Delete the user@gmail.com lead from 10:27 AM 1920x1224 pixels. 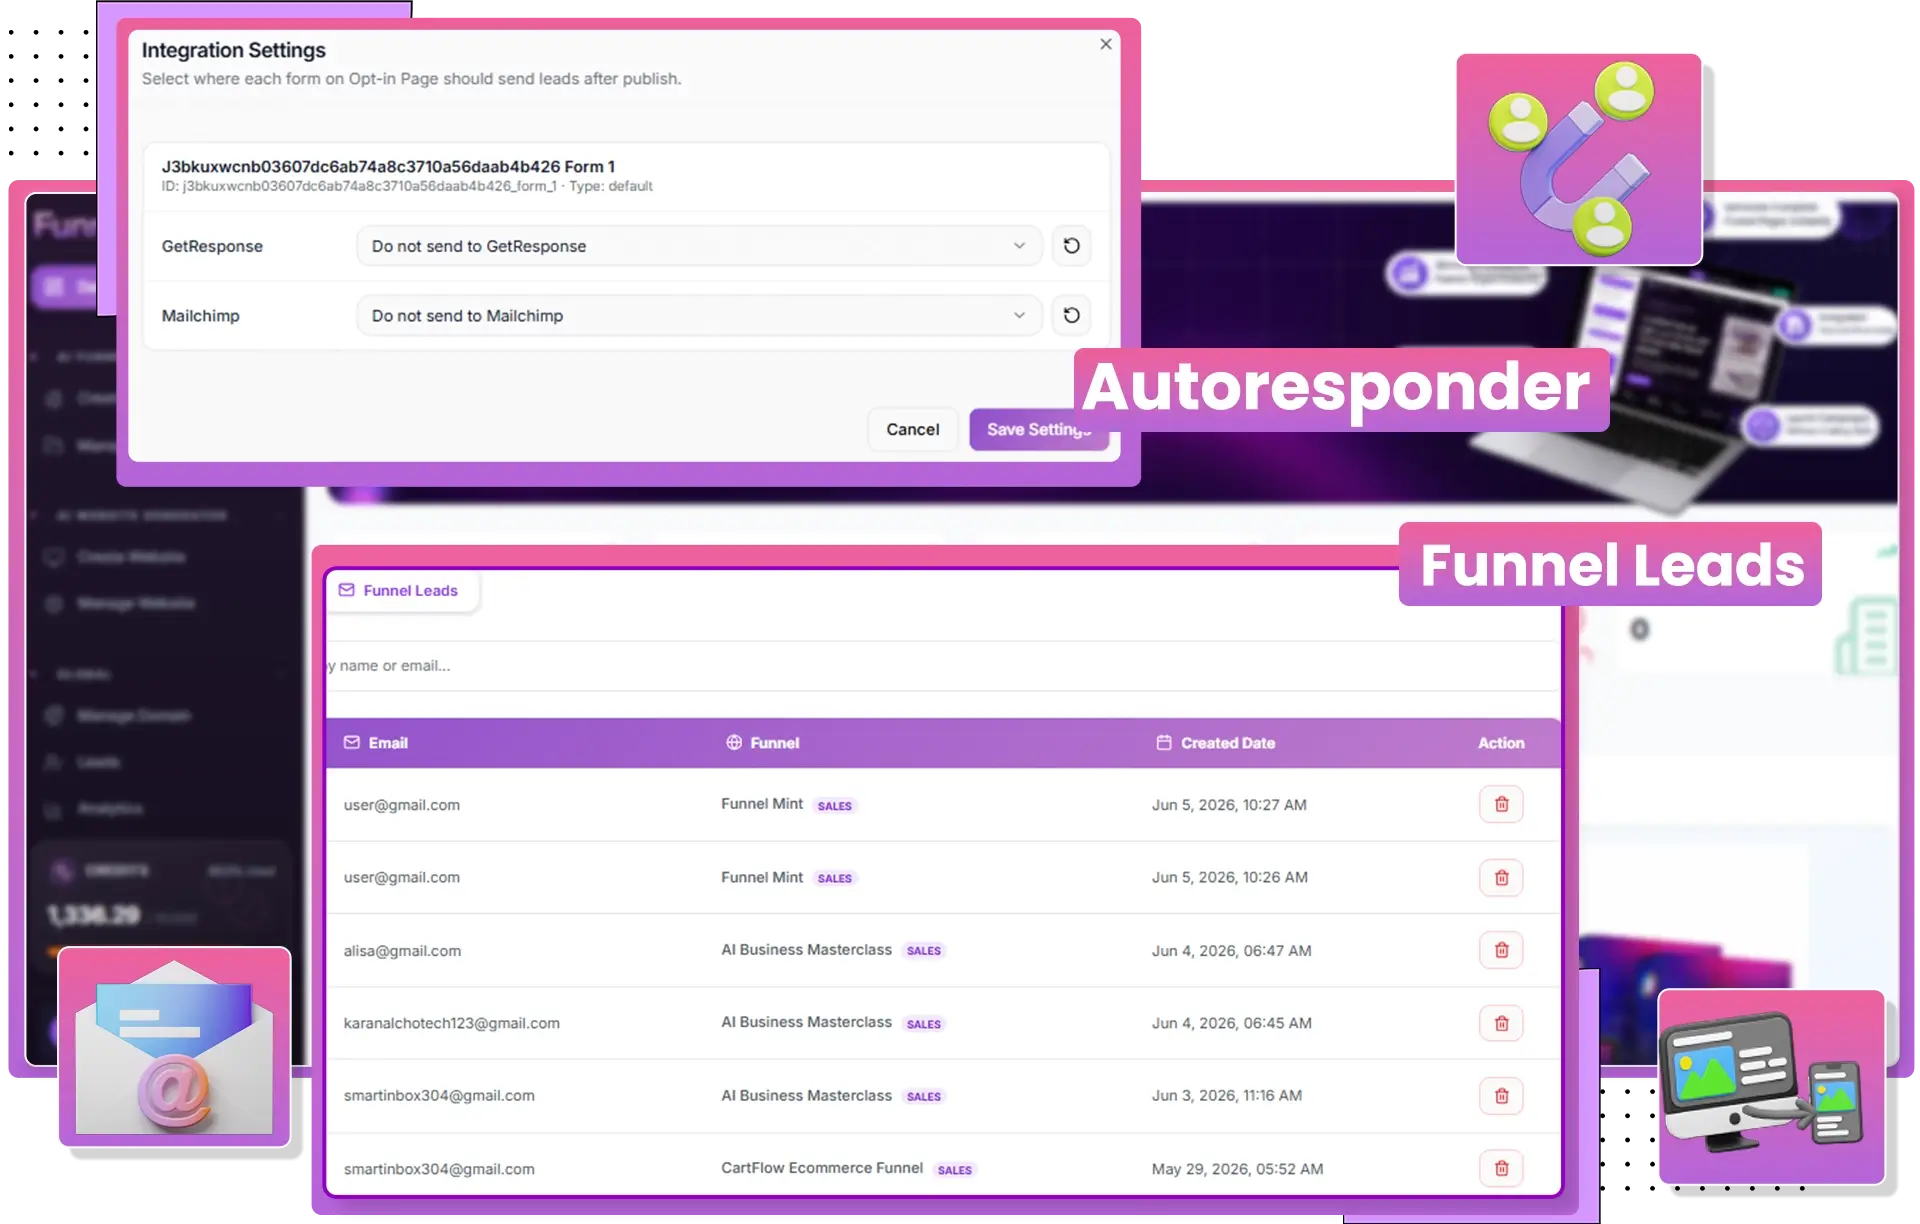click(1501, 805)
